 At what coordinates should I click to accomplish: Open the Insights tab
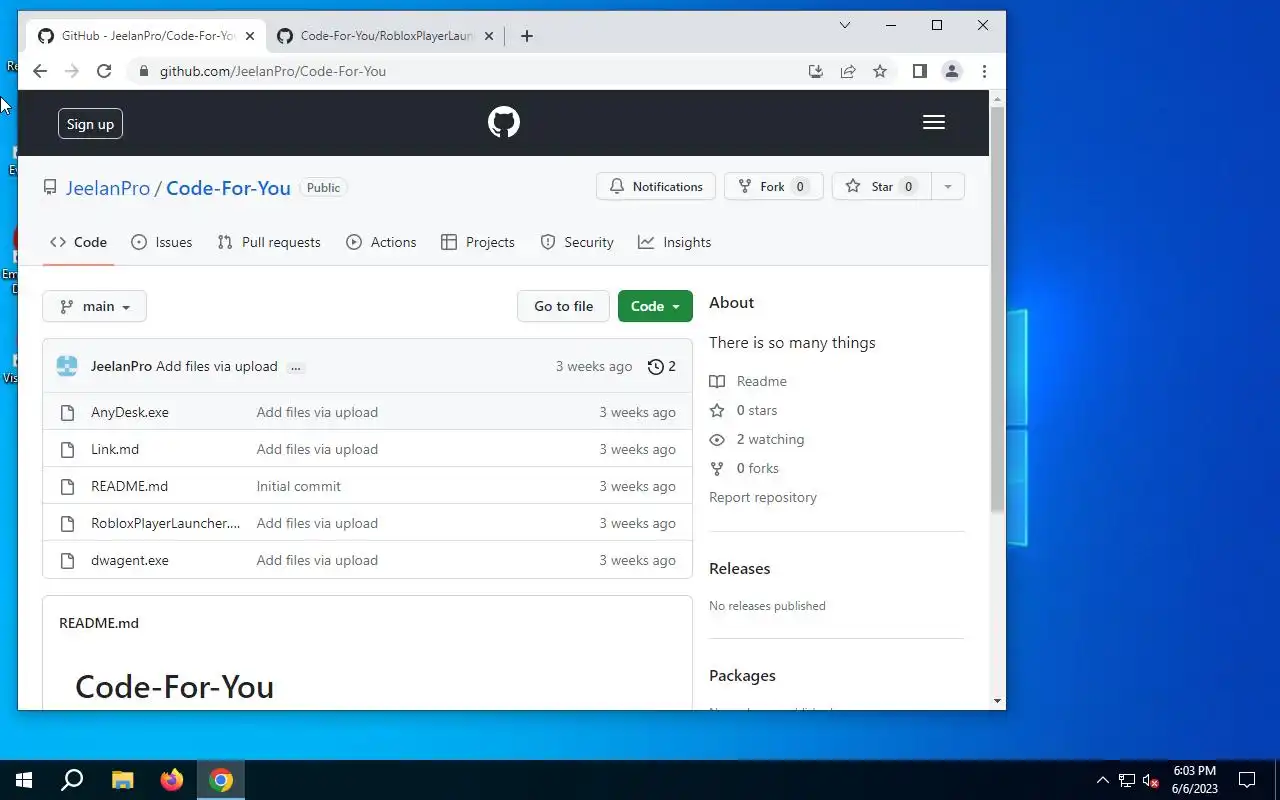[675, 242]
